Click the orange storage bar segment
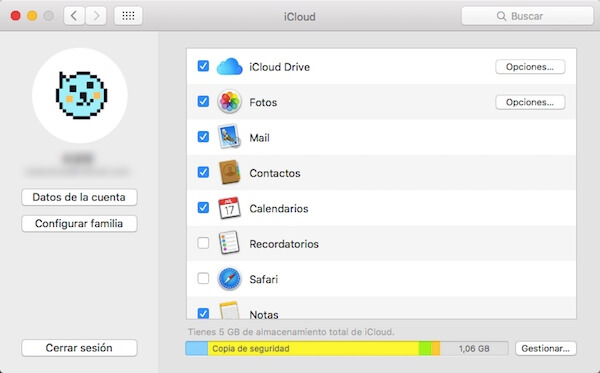This screenshot has height=373, width=600. click(435, 349)
